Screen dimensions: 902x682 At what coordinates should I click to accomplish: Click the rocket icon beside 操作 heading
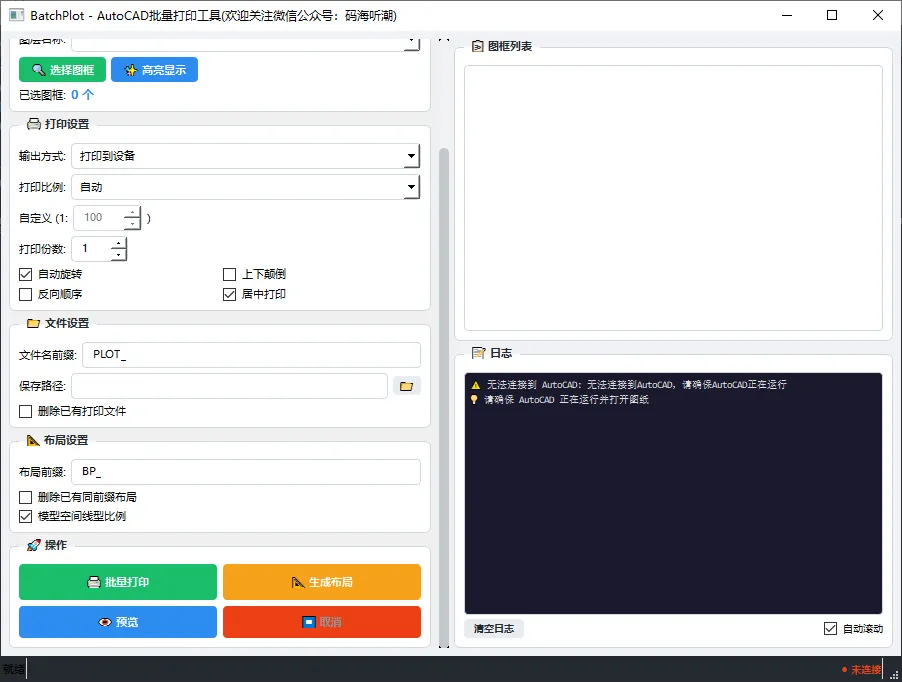pyautogui.click(x=33, y=545)
